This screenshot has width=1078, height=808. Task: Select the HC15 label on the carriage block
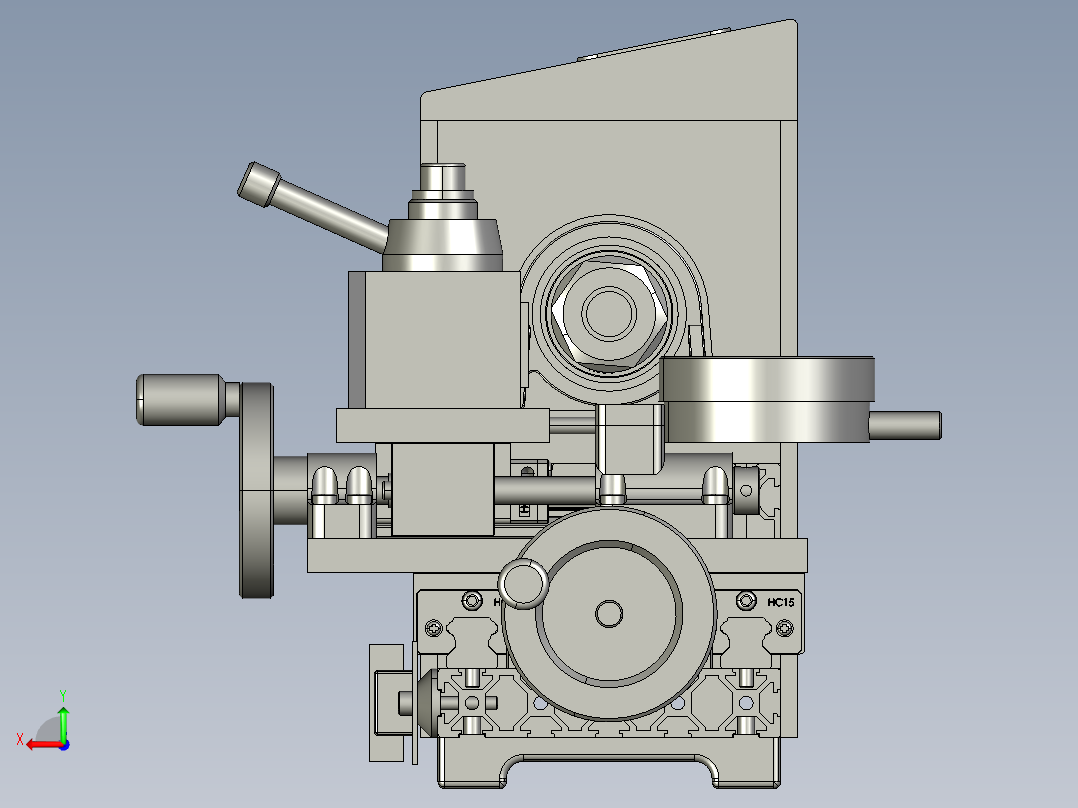coord(781,602)
